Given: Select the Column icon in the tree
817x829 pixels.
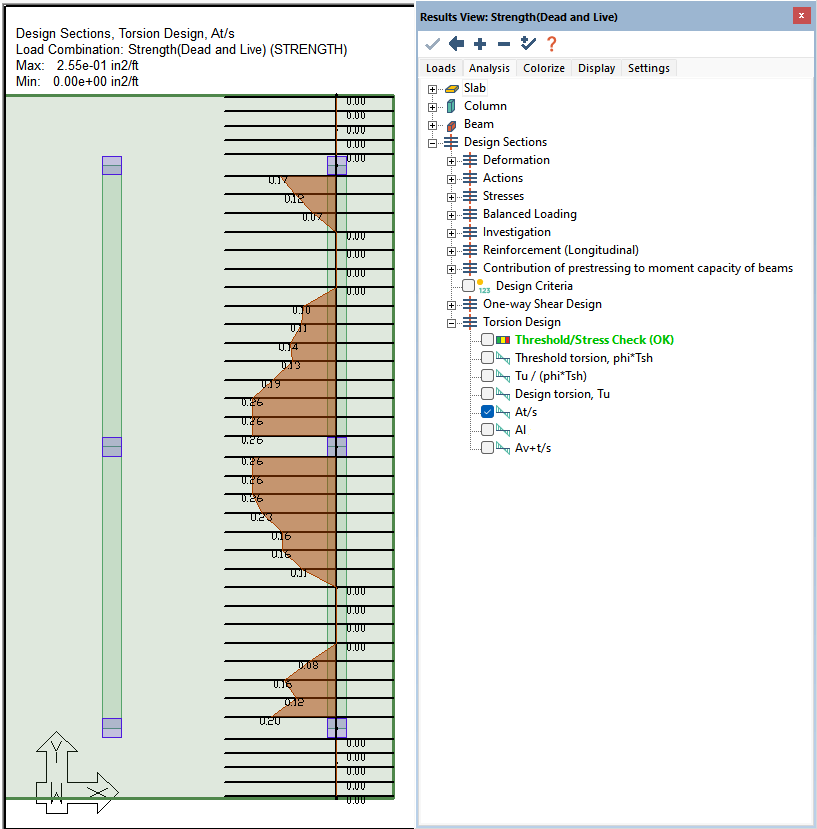Looking at the screenshot, I should pyautogui.click(x=451, y=106).
